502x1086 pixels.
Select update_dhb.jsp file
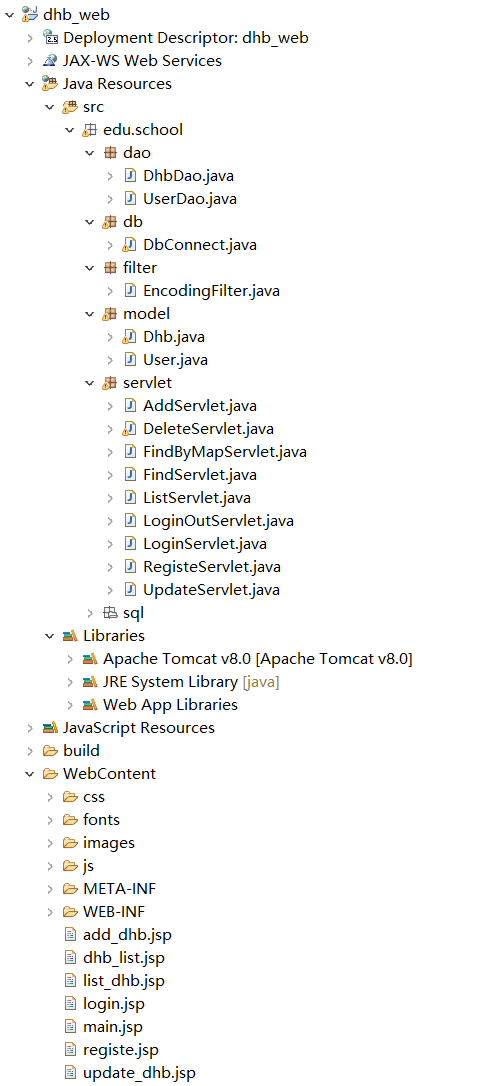139,1072
